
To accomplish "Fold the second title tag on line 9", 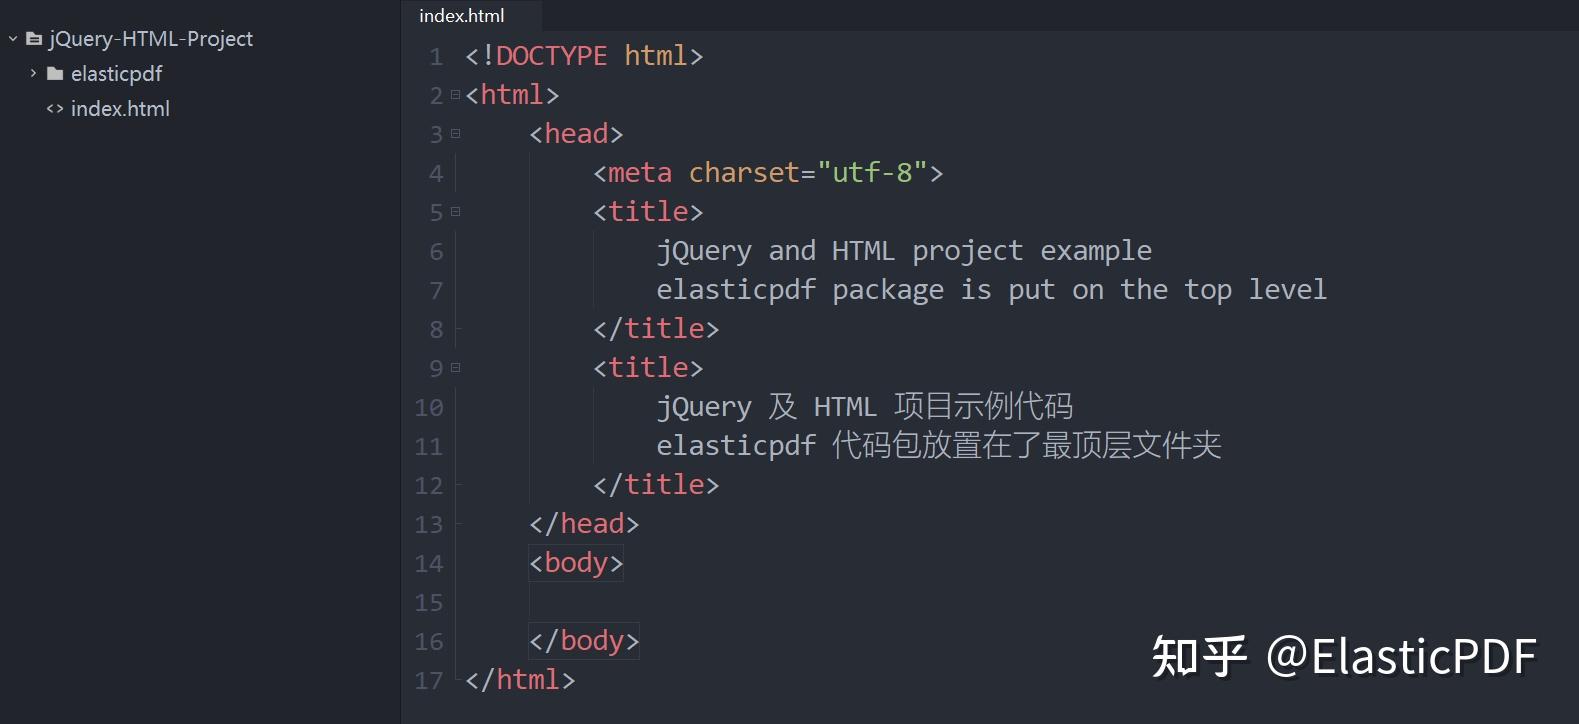I will [455, 368].
